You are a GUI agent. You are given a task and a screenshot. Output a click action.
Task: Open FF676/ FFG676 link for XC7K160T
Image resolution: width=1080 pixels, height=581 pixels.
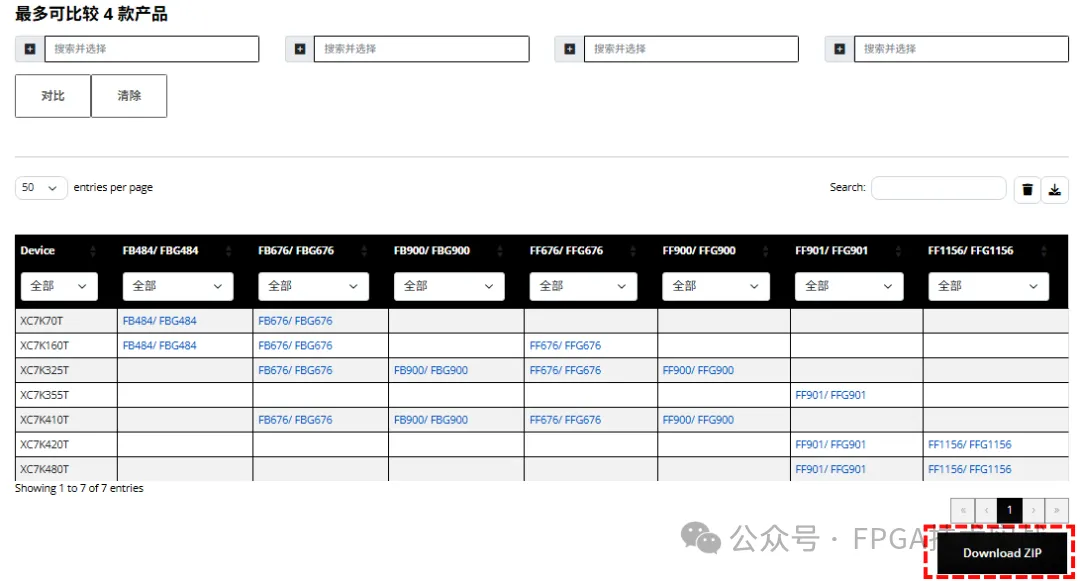tap(565, 346)
